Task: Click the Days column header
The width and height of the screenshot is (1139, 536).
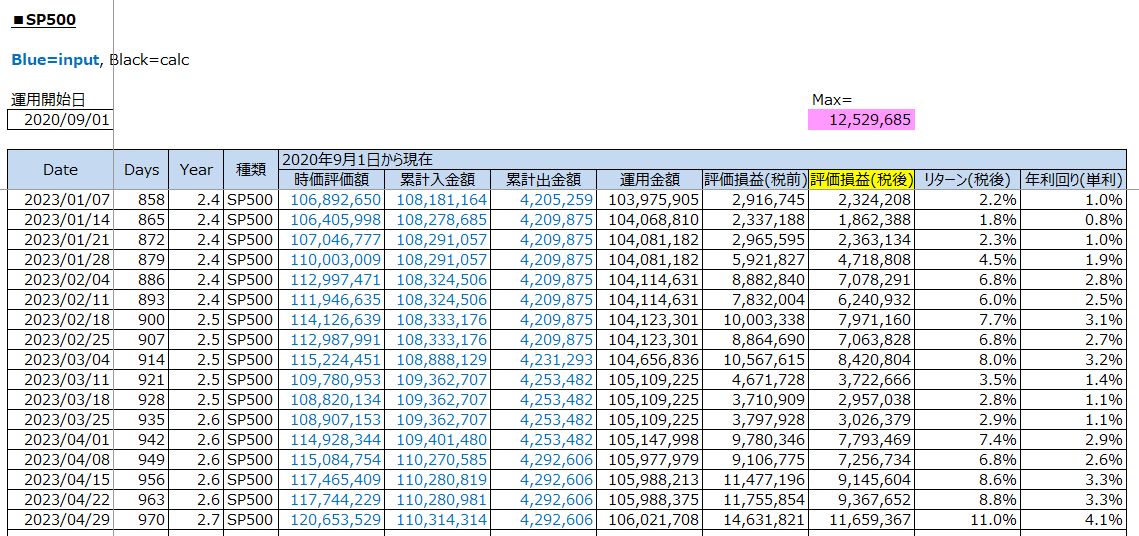Action: pos(141,170)
